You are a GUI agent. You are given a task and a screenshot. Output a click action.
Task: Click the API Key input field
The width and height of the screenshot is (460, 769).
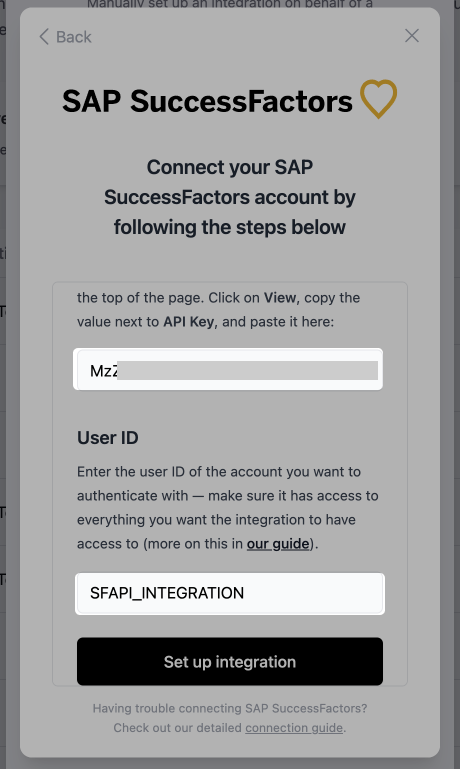pos(230,370)
